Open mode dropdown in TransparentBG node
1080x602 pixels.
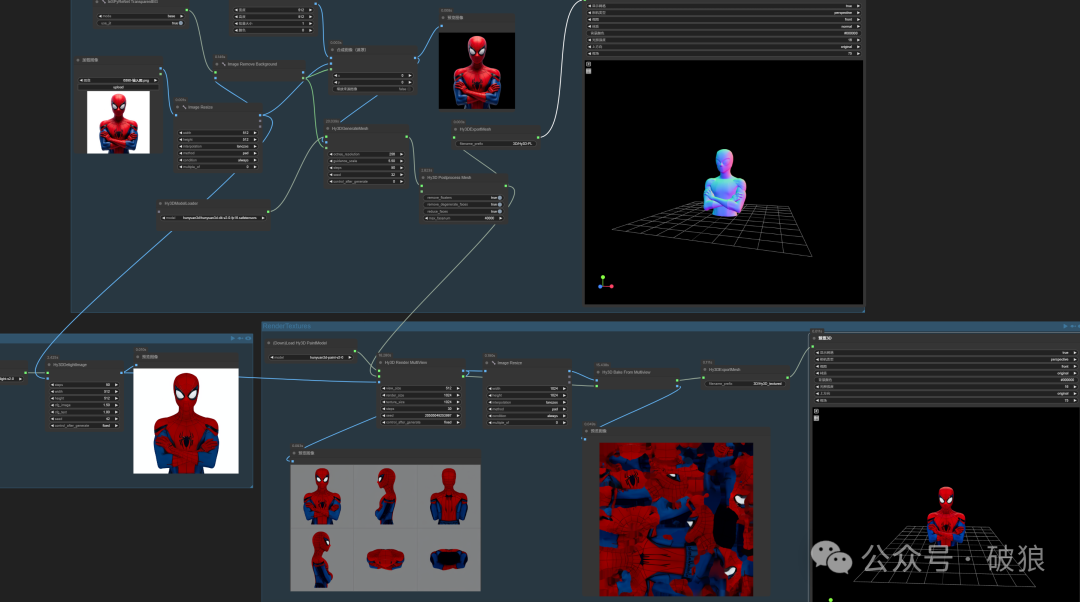(x=141, y=16)
